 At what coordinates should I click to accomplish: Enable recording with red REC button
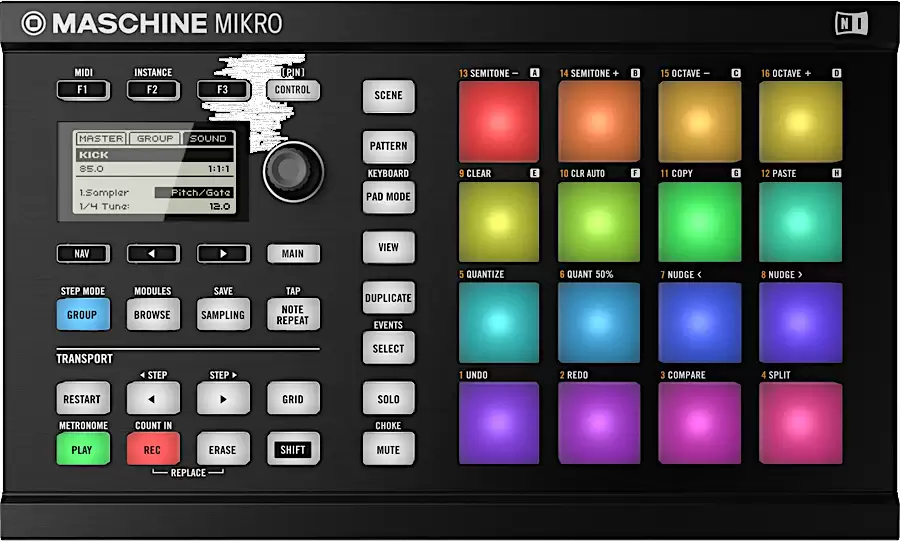click(x=153, y=450)
